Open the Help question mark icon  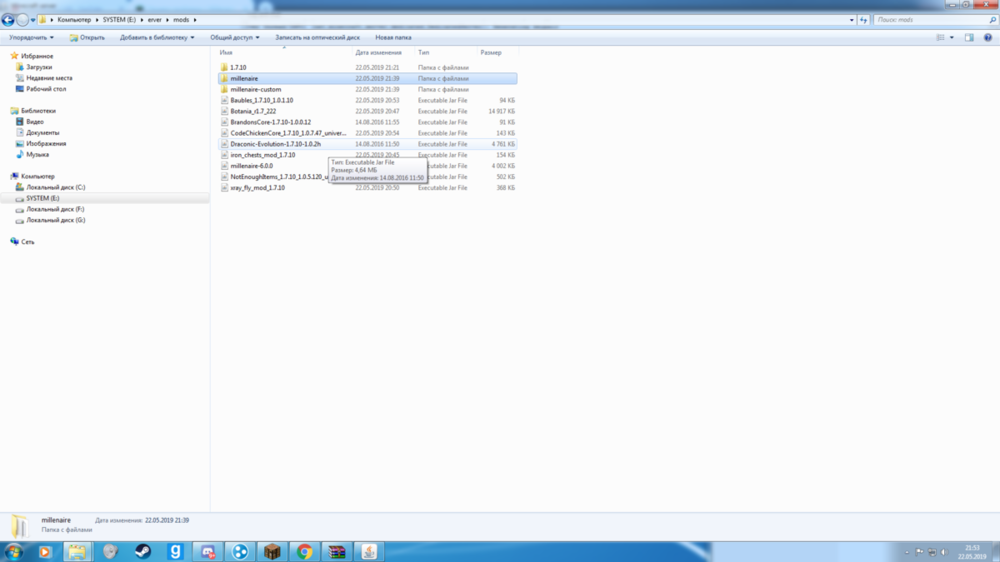point(987,38)
